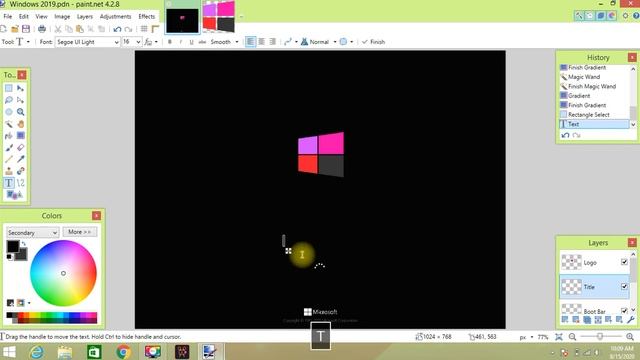This screenshot has height=360, width=640.
Task: Open the Edit menu
Action: (24, 16)
